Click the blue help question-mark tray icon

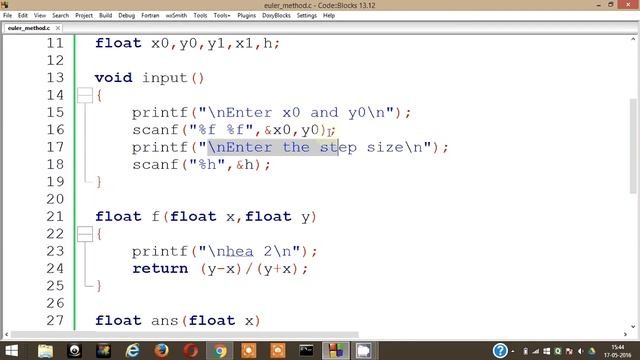coord(500,351)
